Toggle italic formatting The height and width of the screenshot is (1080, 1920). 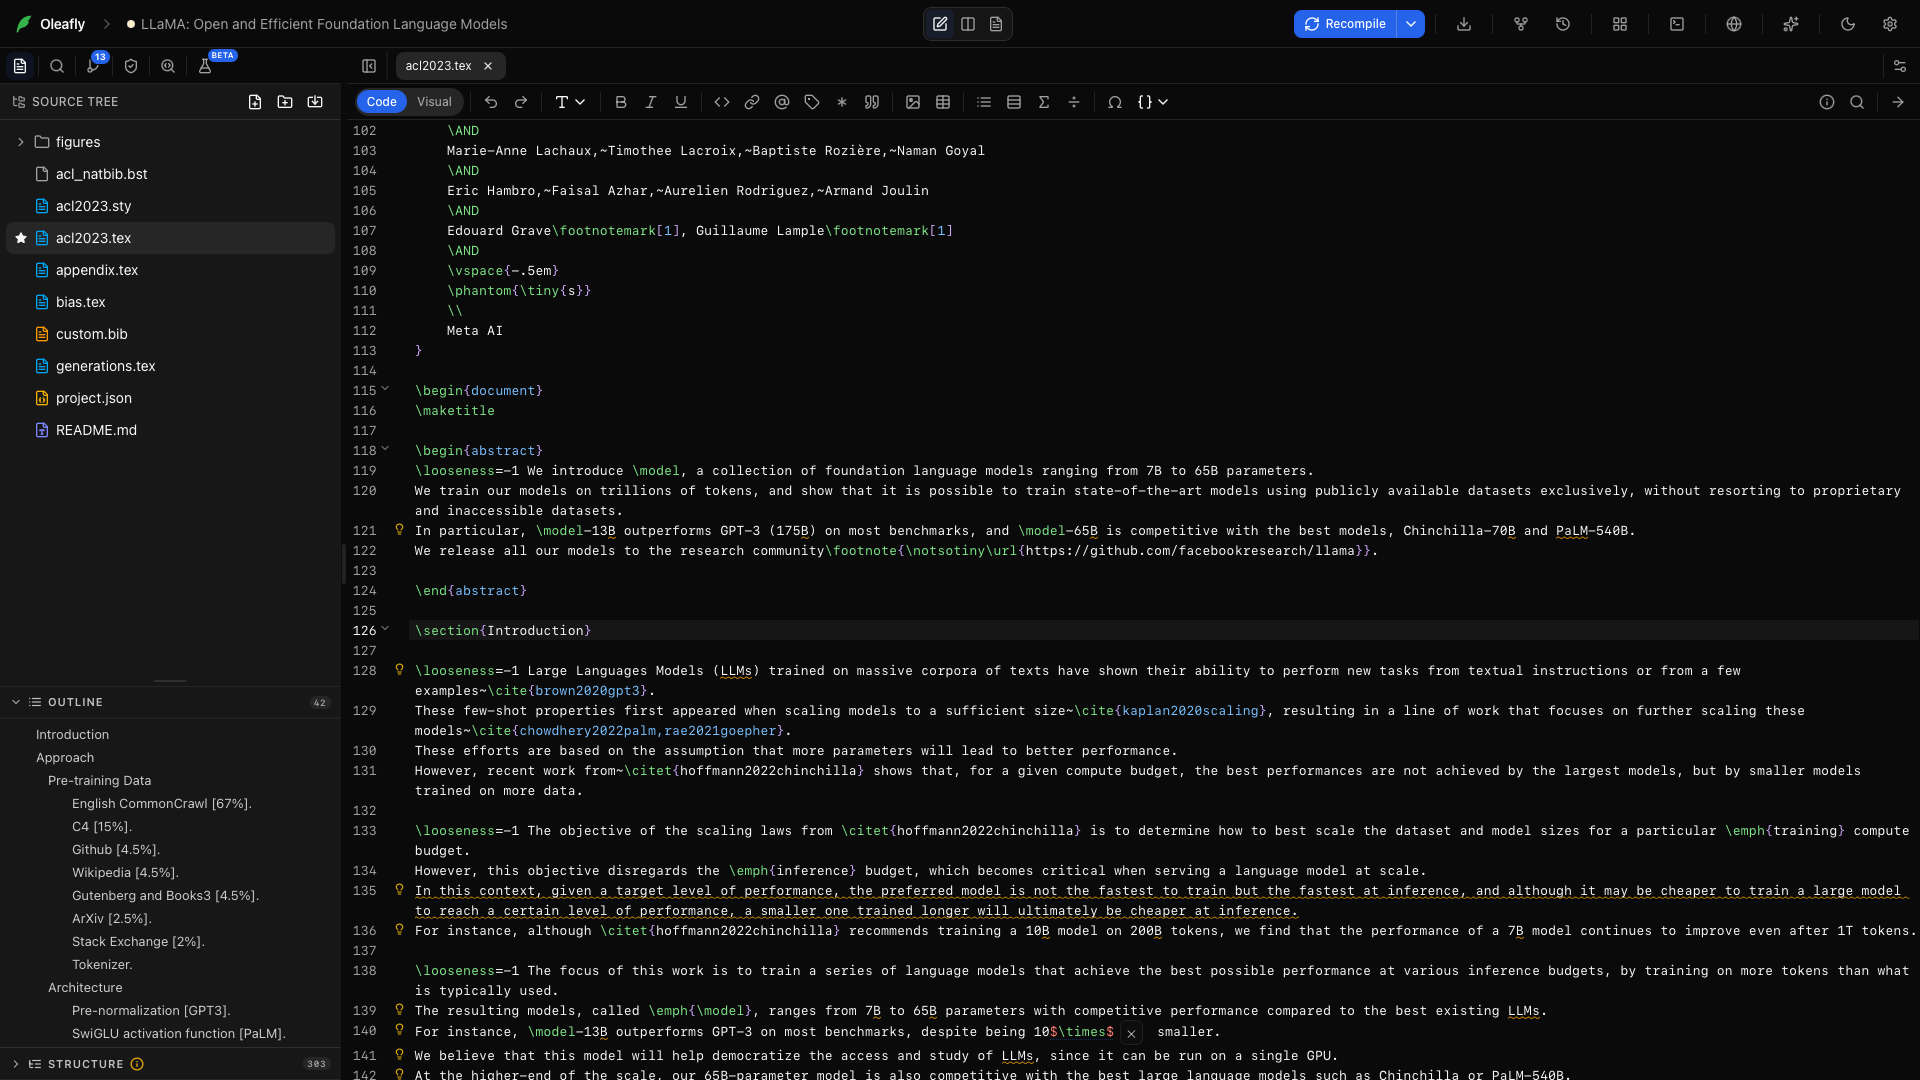coord(651,102)
